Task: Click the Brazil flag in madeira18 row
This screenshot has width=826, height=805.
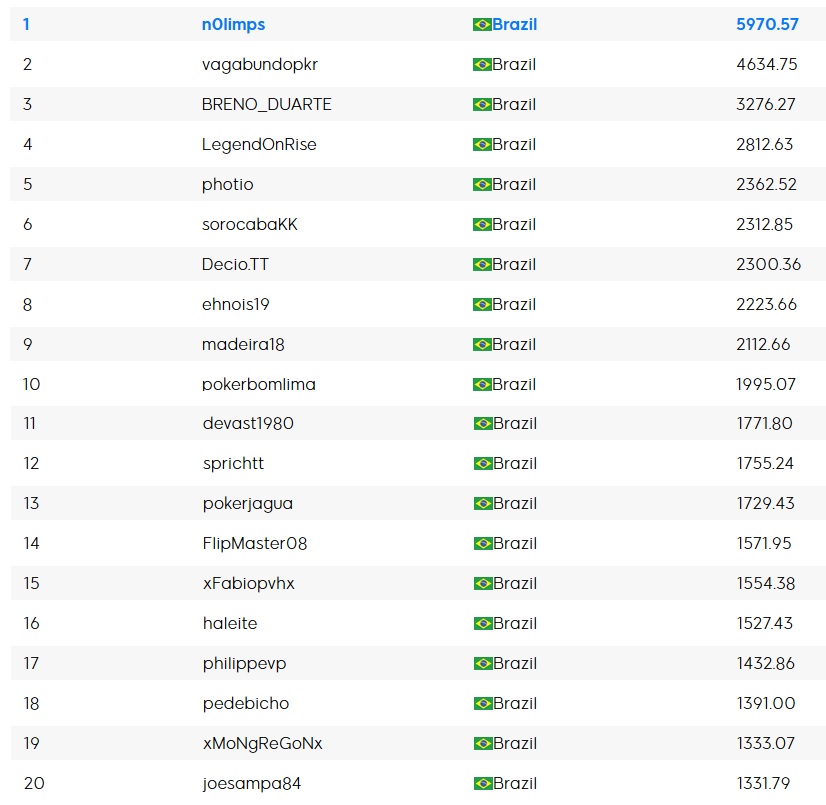Action: pyautogui.click(x=481, y=345)
